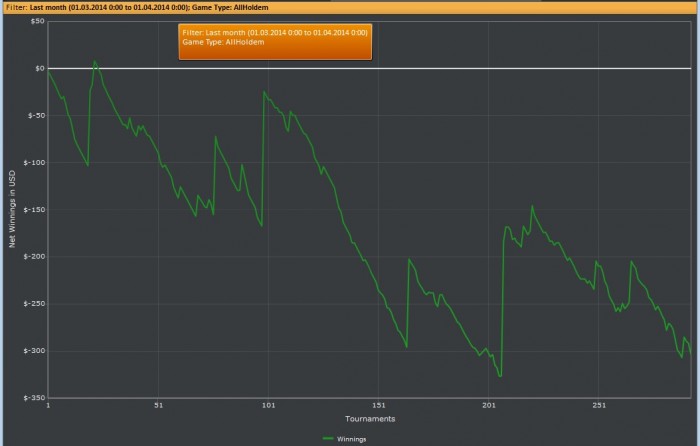The width and height of the screenshot is (700, 446).
Task: Click the x-axis label 201
Action: click(489, 405)
